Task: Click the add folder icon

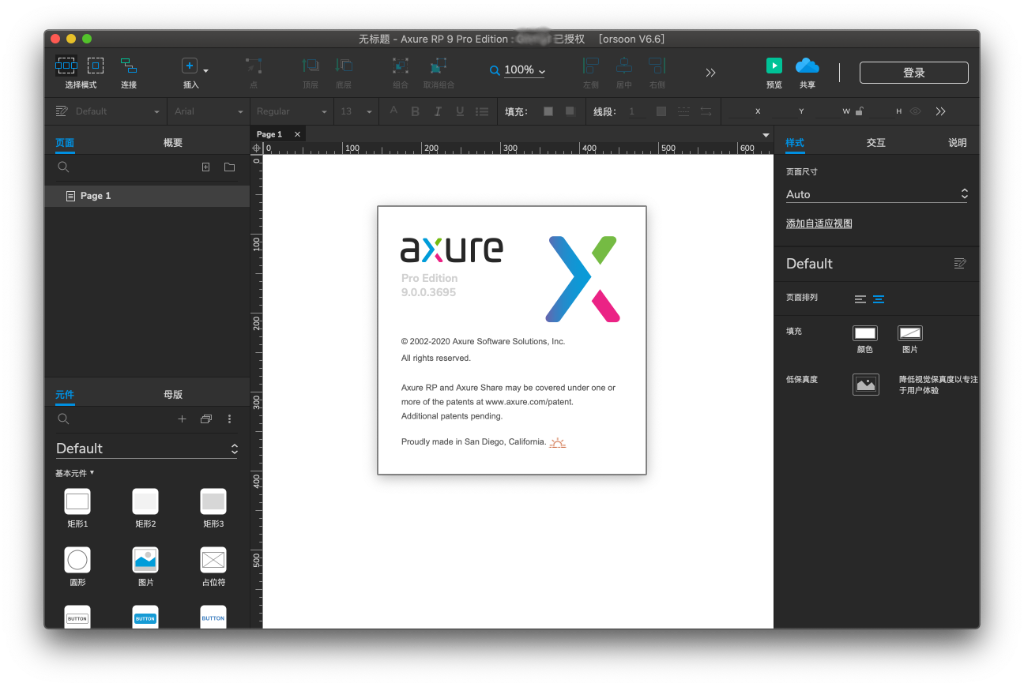Action: click(x=229, y=167)
